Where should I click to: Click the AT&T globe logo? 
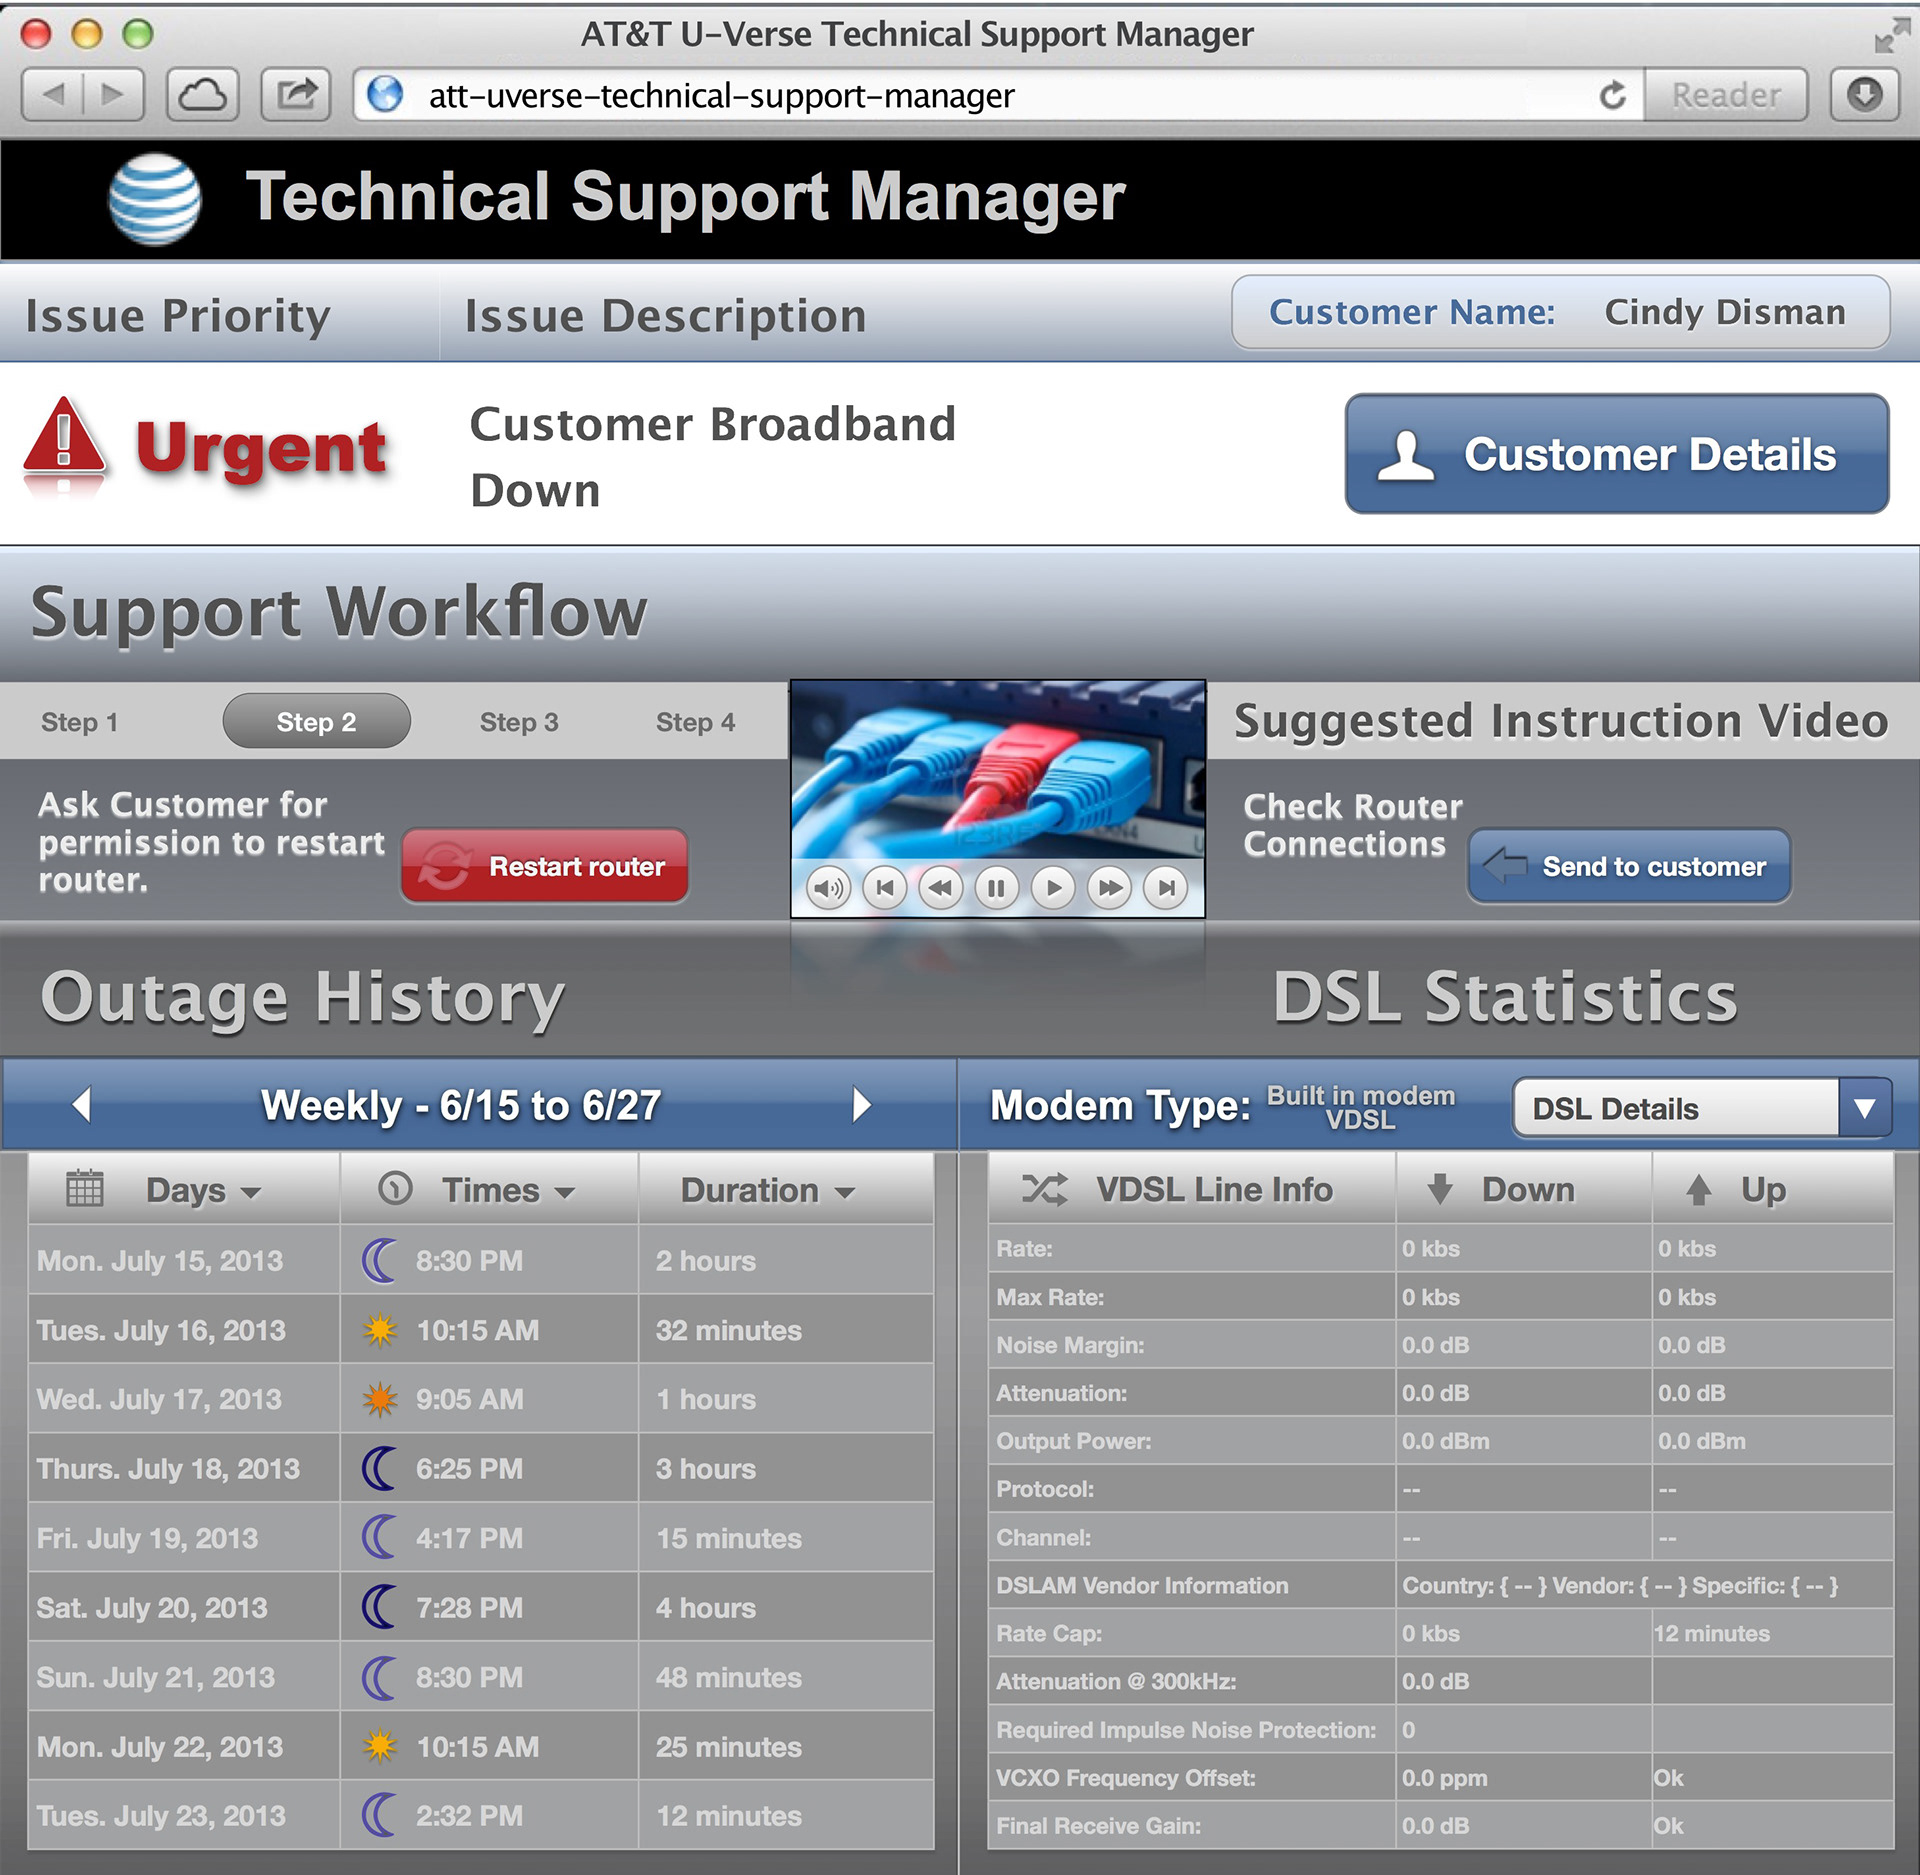pos(154,199)
